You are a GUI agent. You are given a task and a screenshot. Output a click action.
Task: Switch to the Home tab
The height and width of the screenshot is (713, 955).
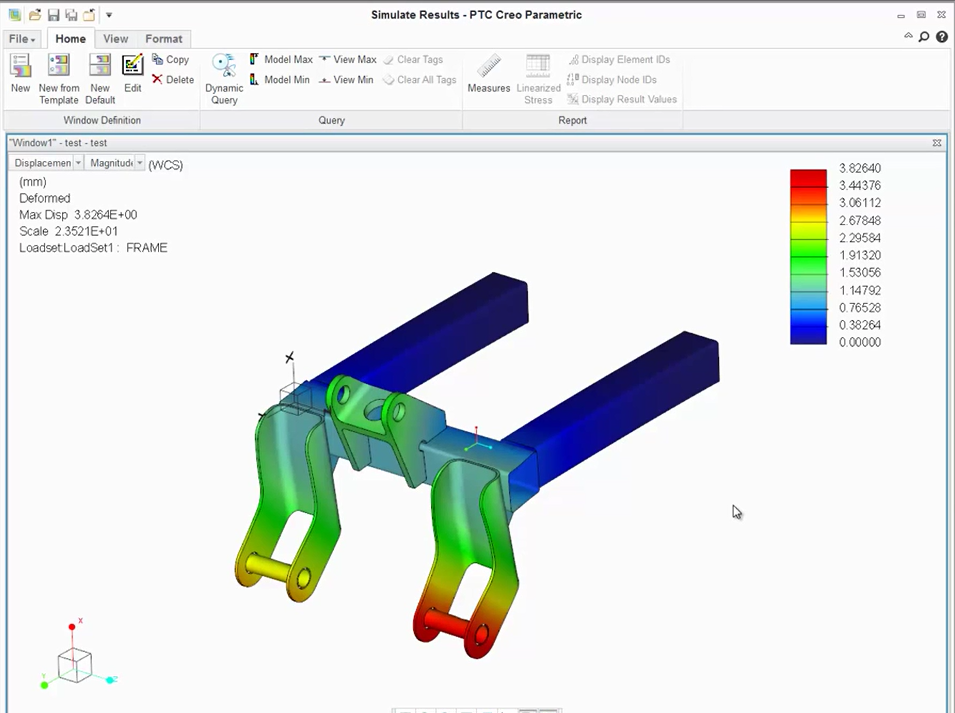[71, 38]
